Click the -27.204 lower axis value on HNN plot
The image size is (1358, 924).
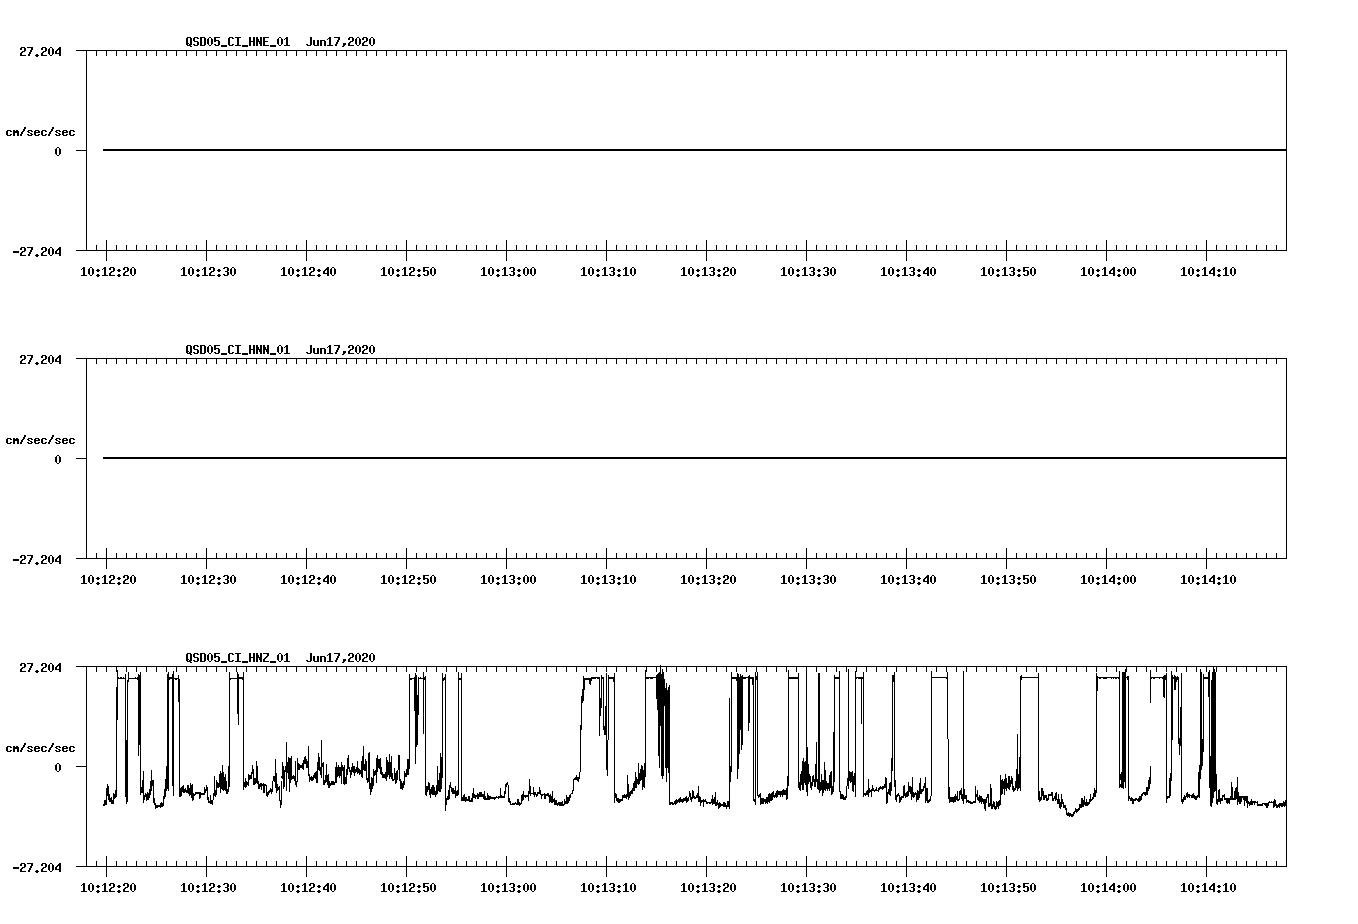pyautogui.click(x=37, y=560)
